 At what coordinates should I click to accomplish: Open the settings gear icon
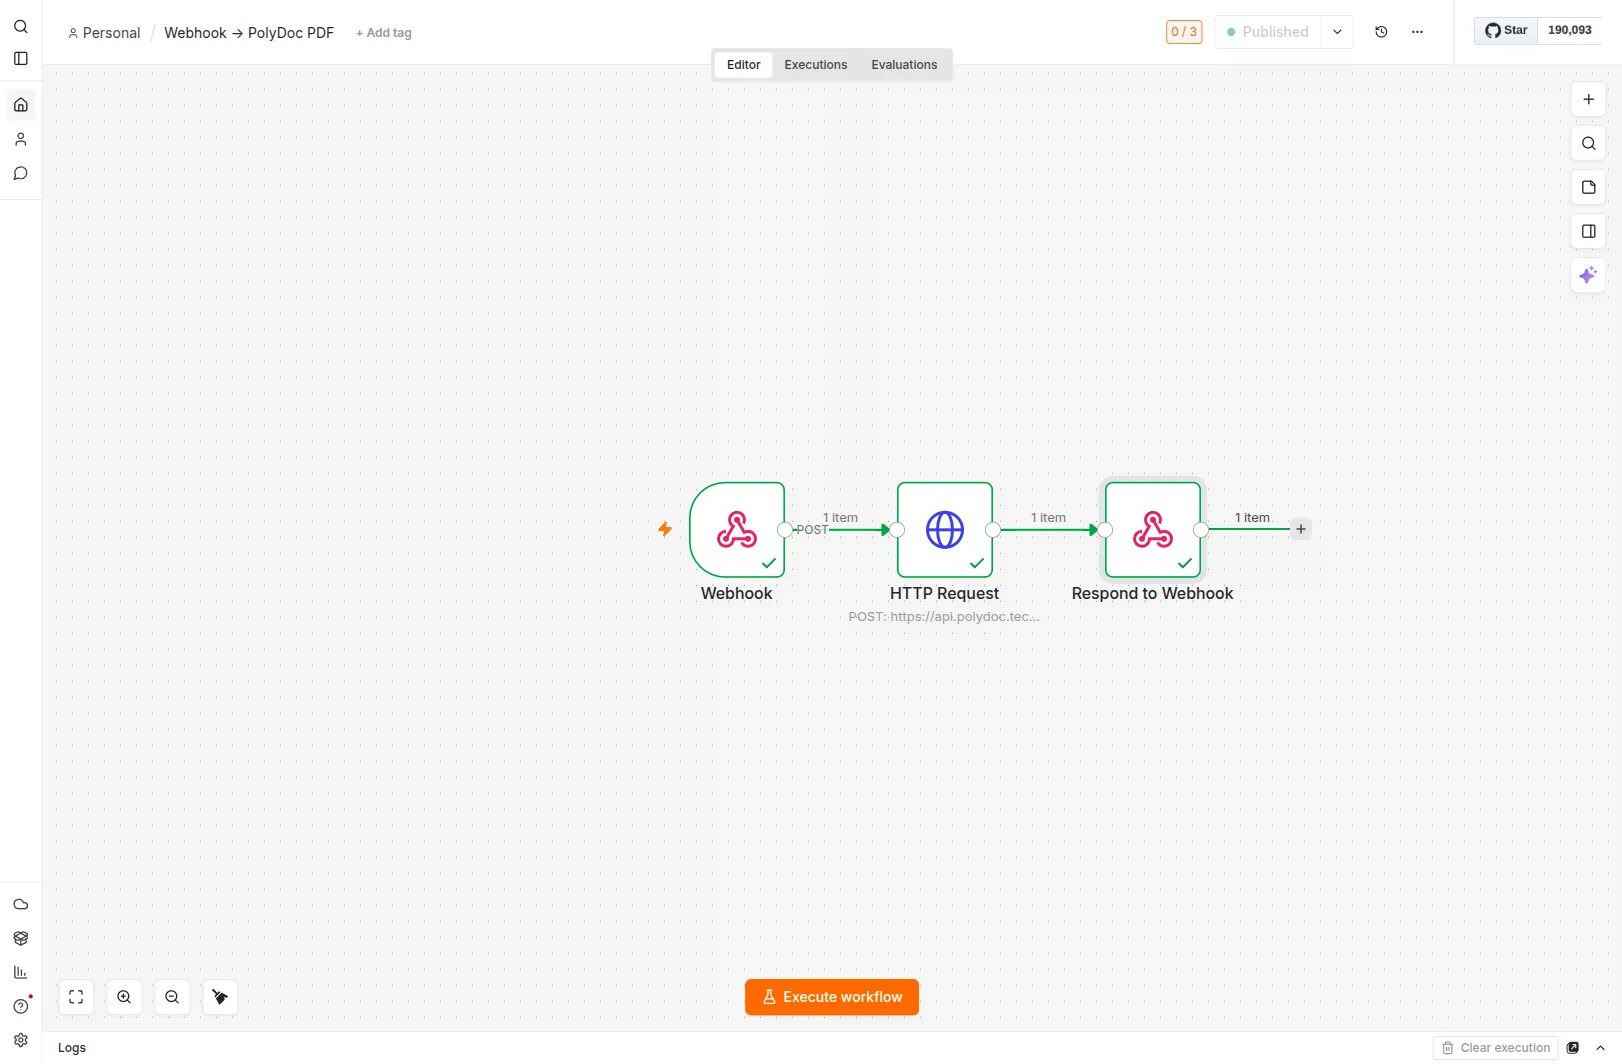(20, 1040)
